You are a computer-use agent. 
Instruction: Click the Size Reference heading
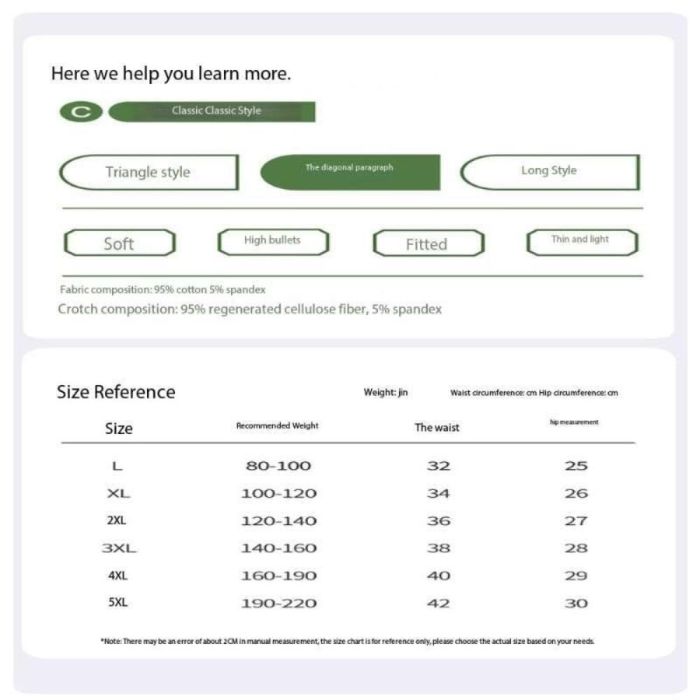tap(116, 392)
